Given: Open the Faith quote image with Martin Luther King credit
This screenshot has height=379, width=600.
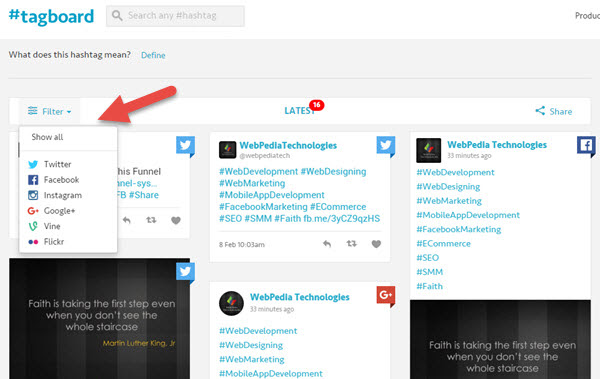Looking at the screenshot, I should 99,319.
